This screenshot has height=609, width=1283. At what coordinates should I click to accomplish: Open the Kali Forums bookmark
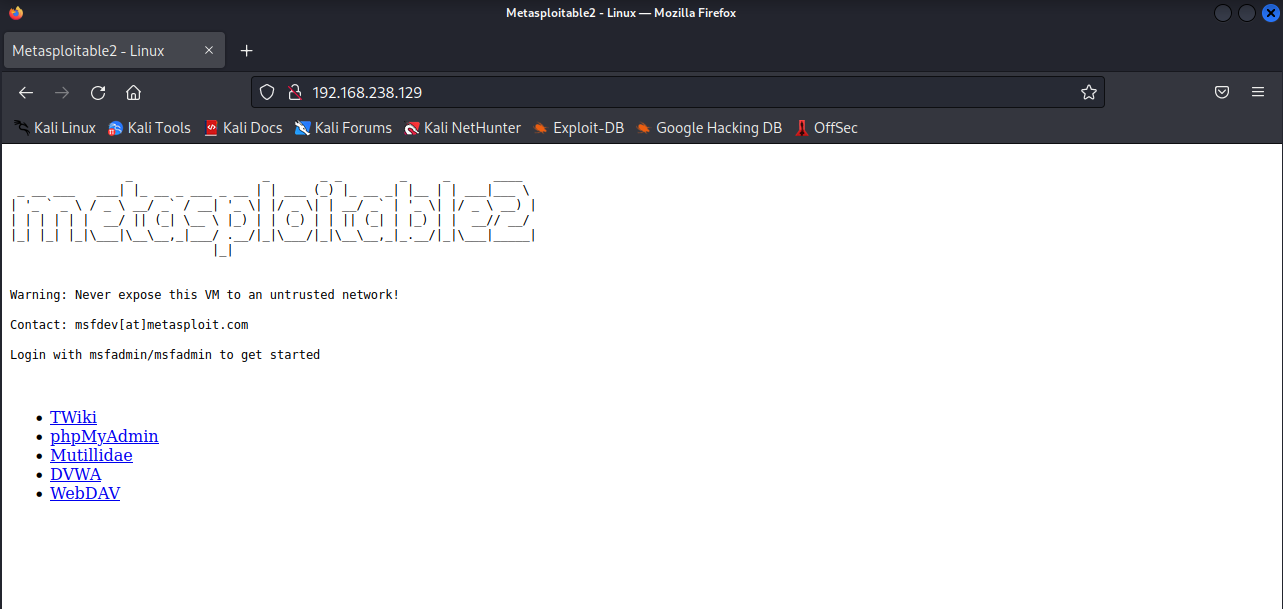click(x=343, y=128)
